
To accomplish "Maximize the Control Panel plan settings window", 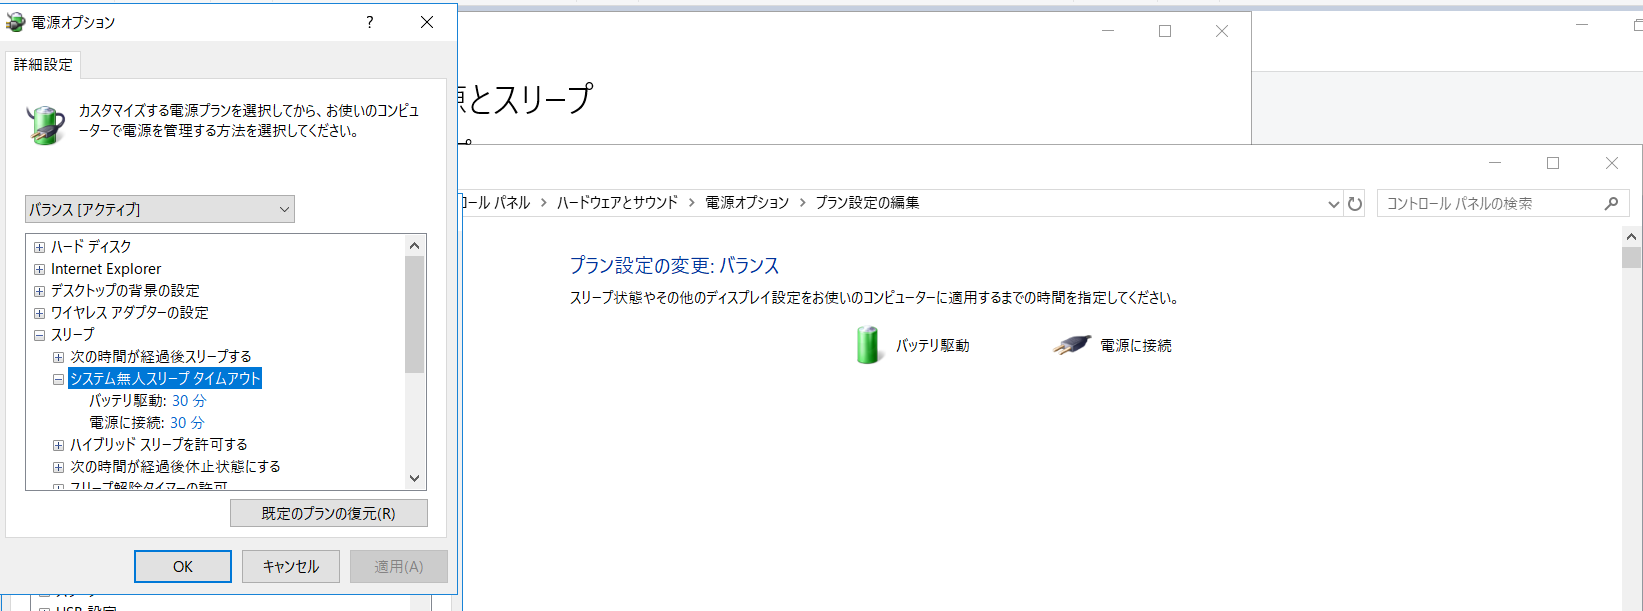I will (x=1553, y=163).
